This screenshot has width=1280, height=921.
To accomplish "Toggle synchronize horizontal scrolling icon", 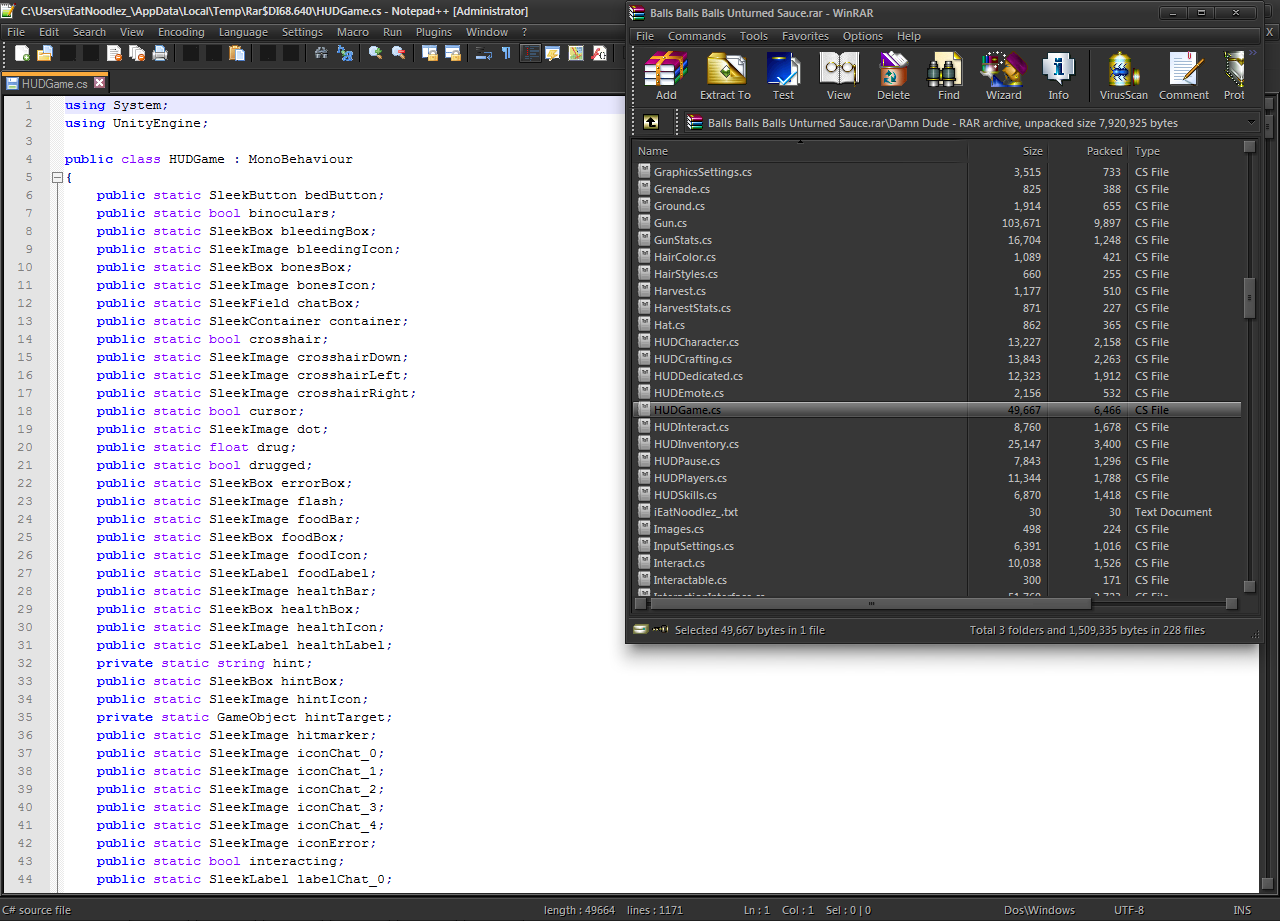I will (453, 53).
